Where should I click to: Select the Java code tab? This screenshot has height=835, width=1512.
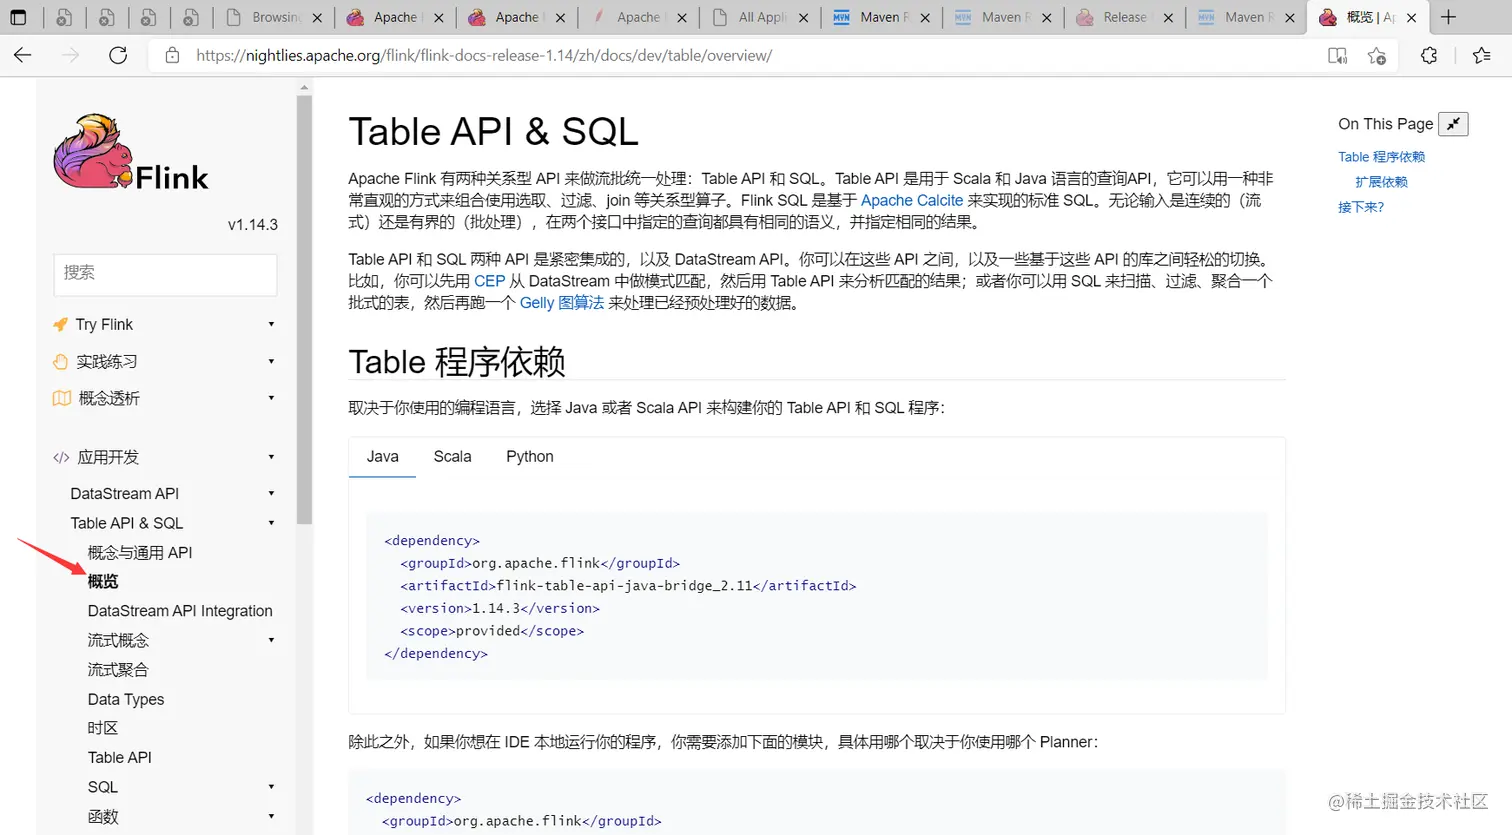(x=382, y=456)
